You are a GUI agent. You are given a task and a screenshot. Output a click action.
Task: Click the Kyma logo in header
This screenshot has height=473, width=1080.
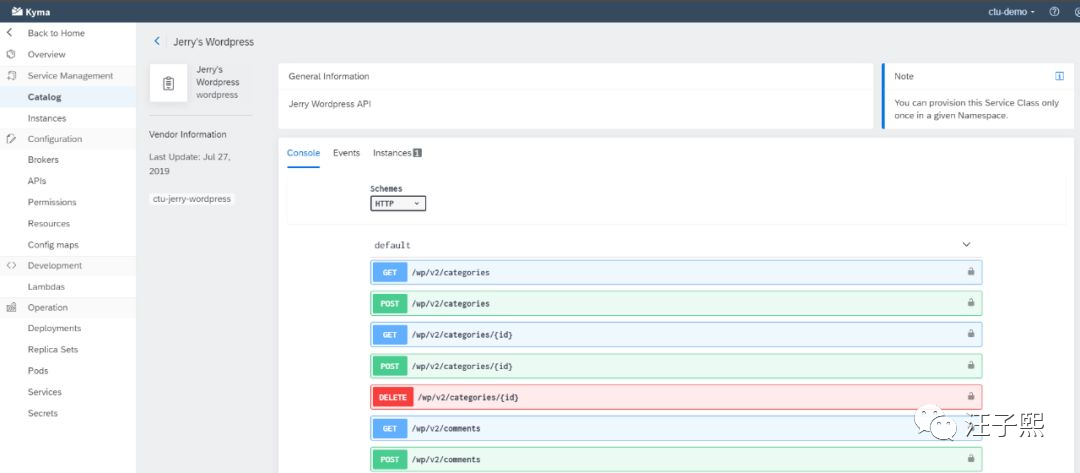coord(30,12)
